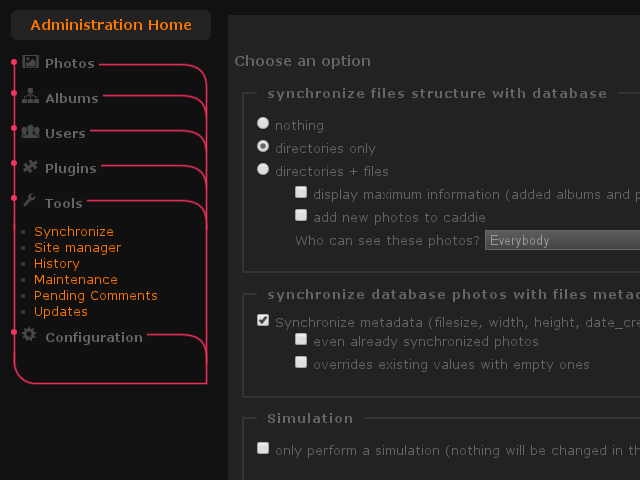Viewport: 640px width, 480px height.
Task: Enable 'only perform a simulation' checkbox
Action: point(263,448)
